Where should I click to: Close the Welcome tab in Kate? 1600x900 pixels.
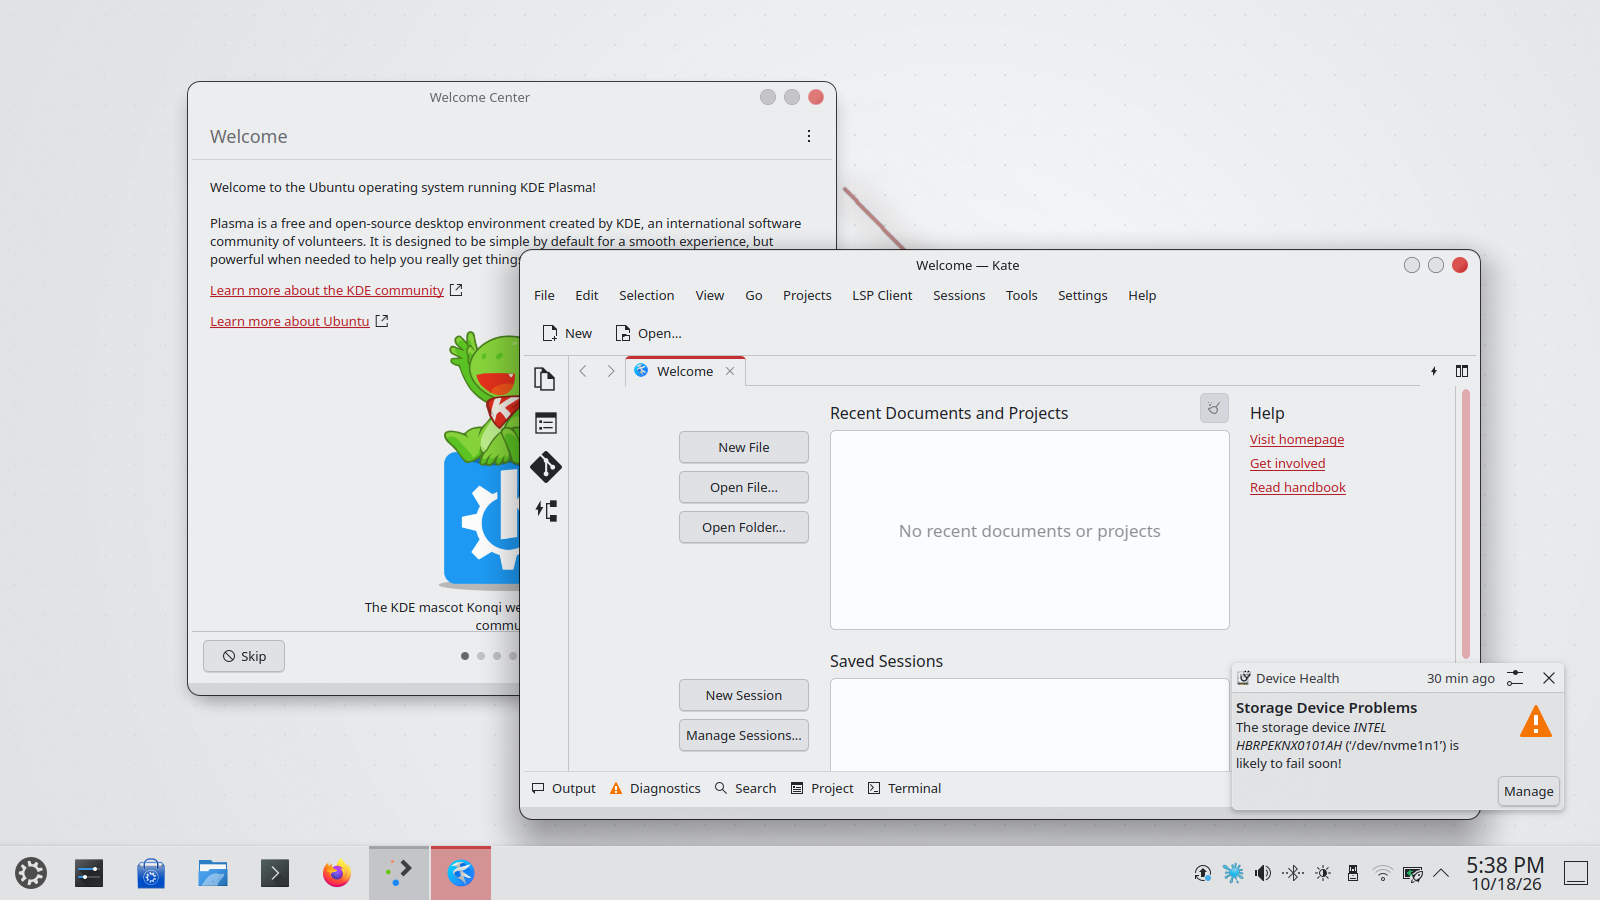730,371
